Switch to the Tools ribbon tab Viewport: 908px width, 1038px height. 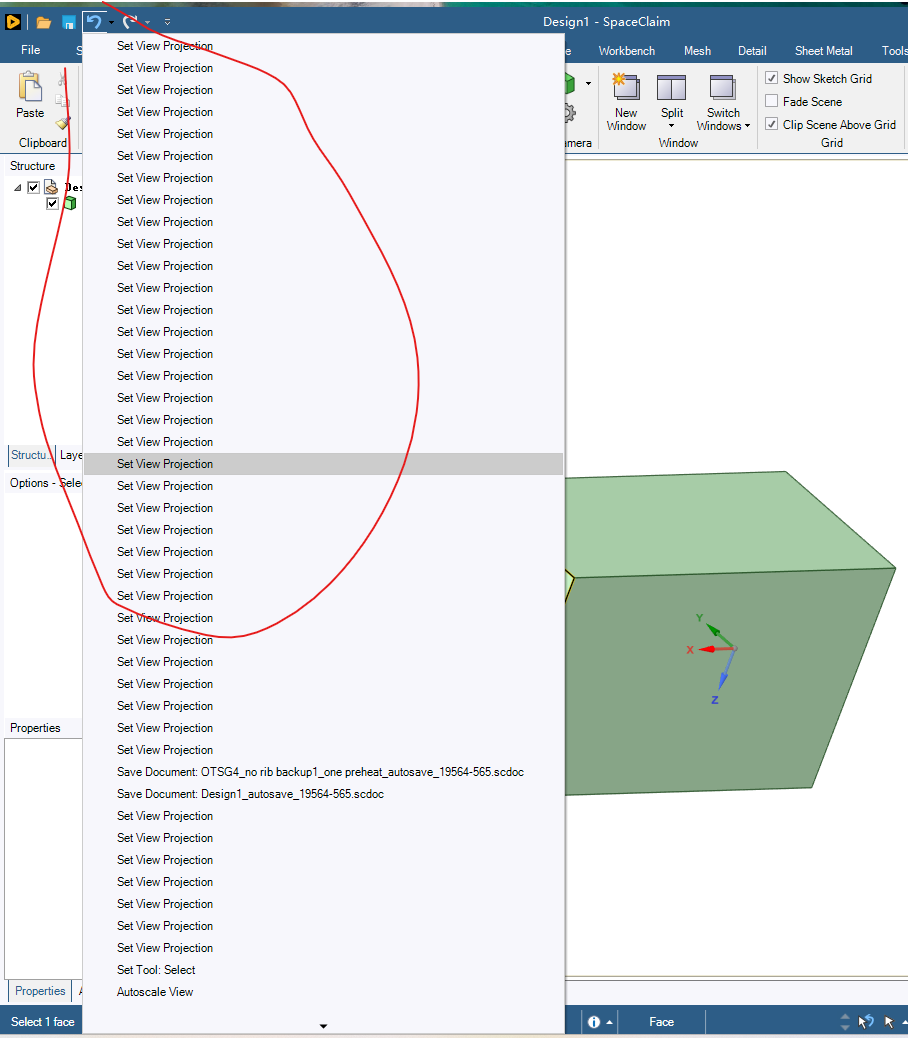tap(894, 51)
